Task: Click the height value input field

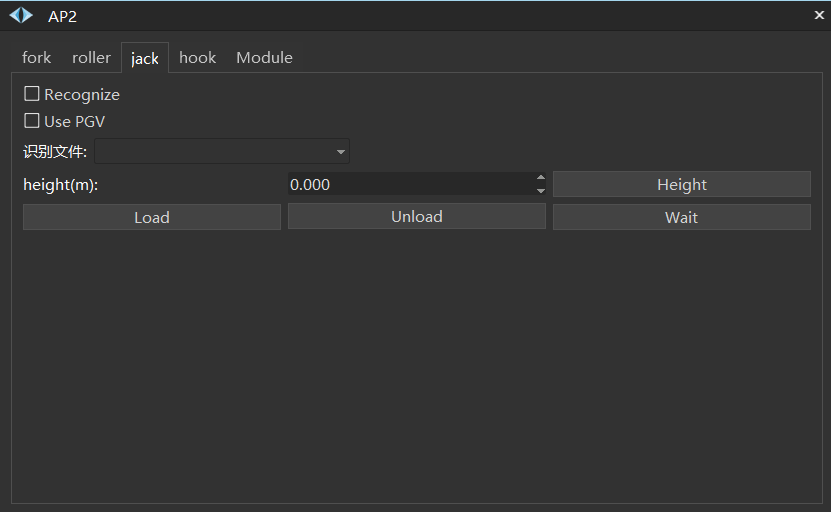Action: pos(410,185)
